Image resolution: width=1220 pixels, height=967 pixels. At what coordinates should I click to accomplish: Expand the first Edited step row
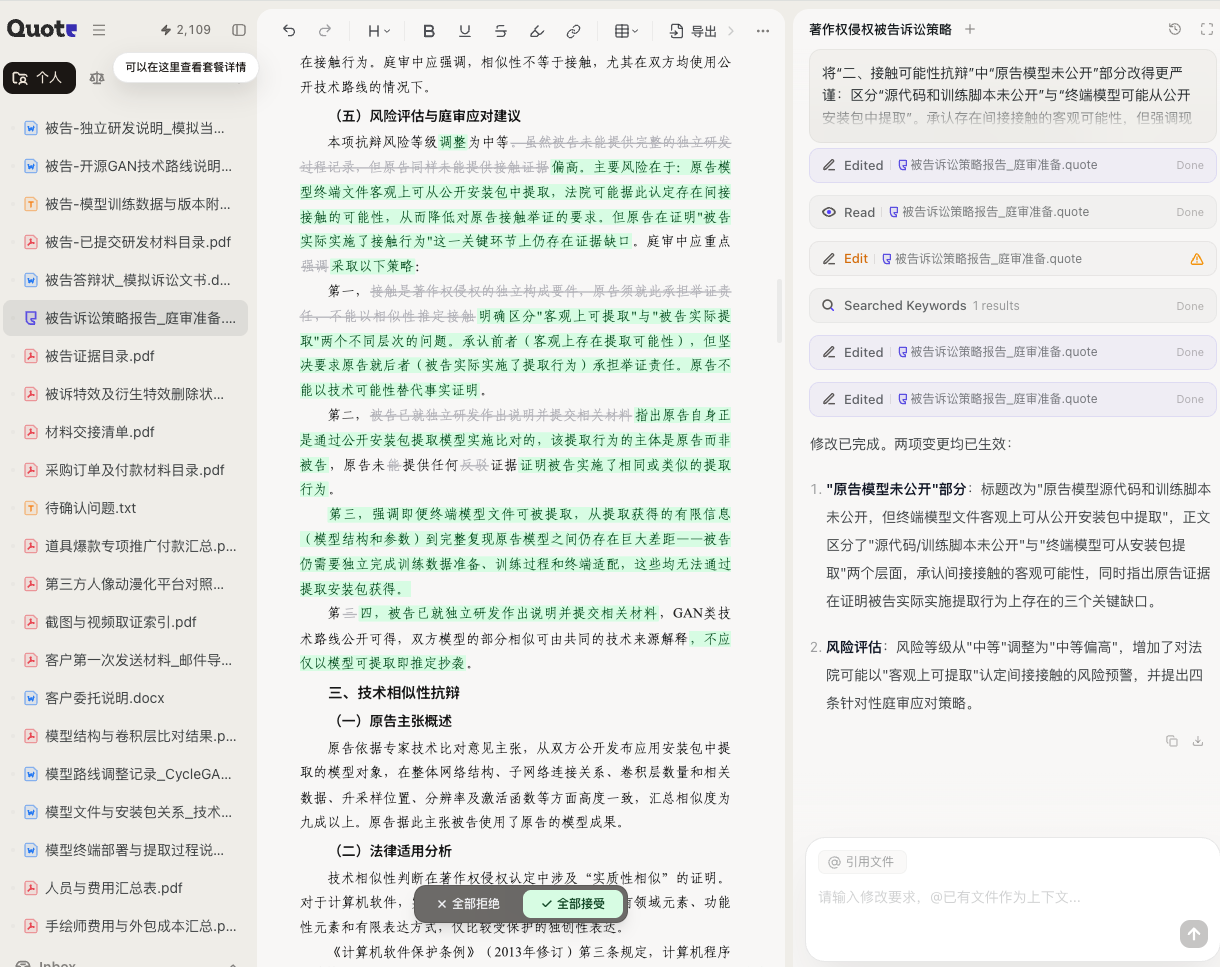coord(1013,165)
